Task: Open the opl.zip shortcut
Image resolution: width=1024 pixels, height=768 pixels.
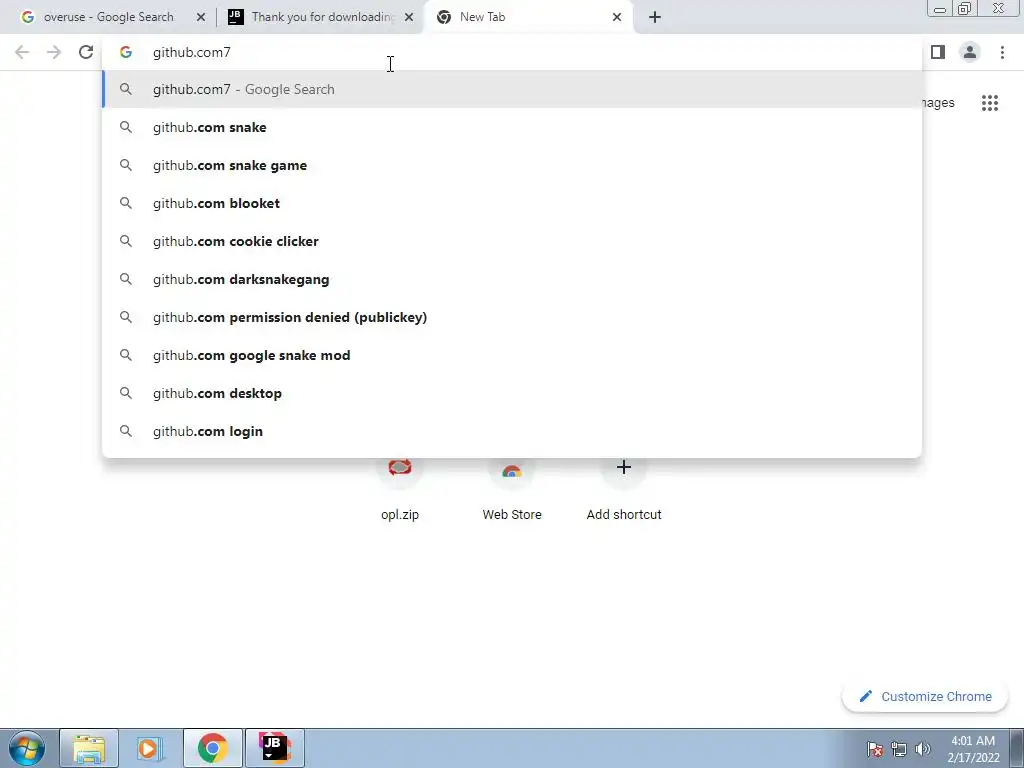Action: click(x=400, y=487)
